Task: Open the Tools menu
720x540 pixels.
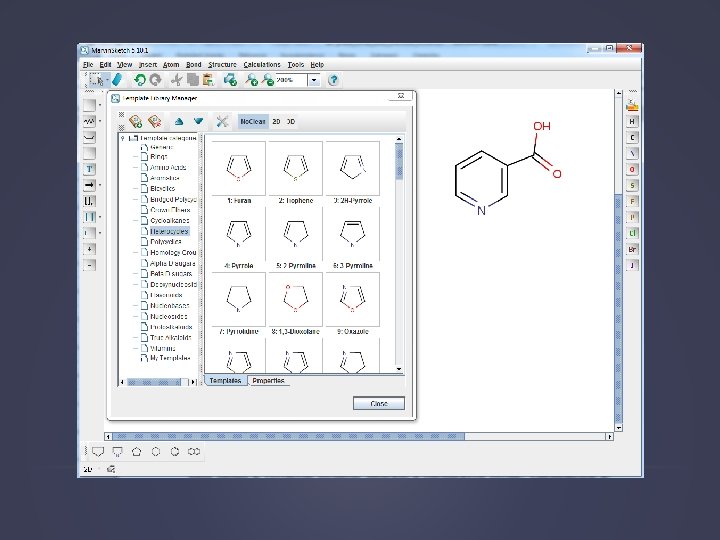Action: (x=296, y=65)
